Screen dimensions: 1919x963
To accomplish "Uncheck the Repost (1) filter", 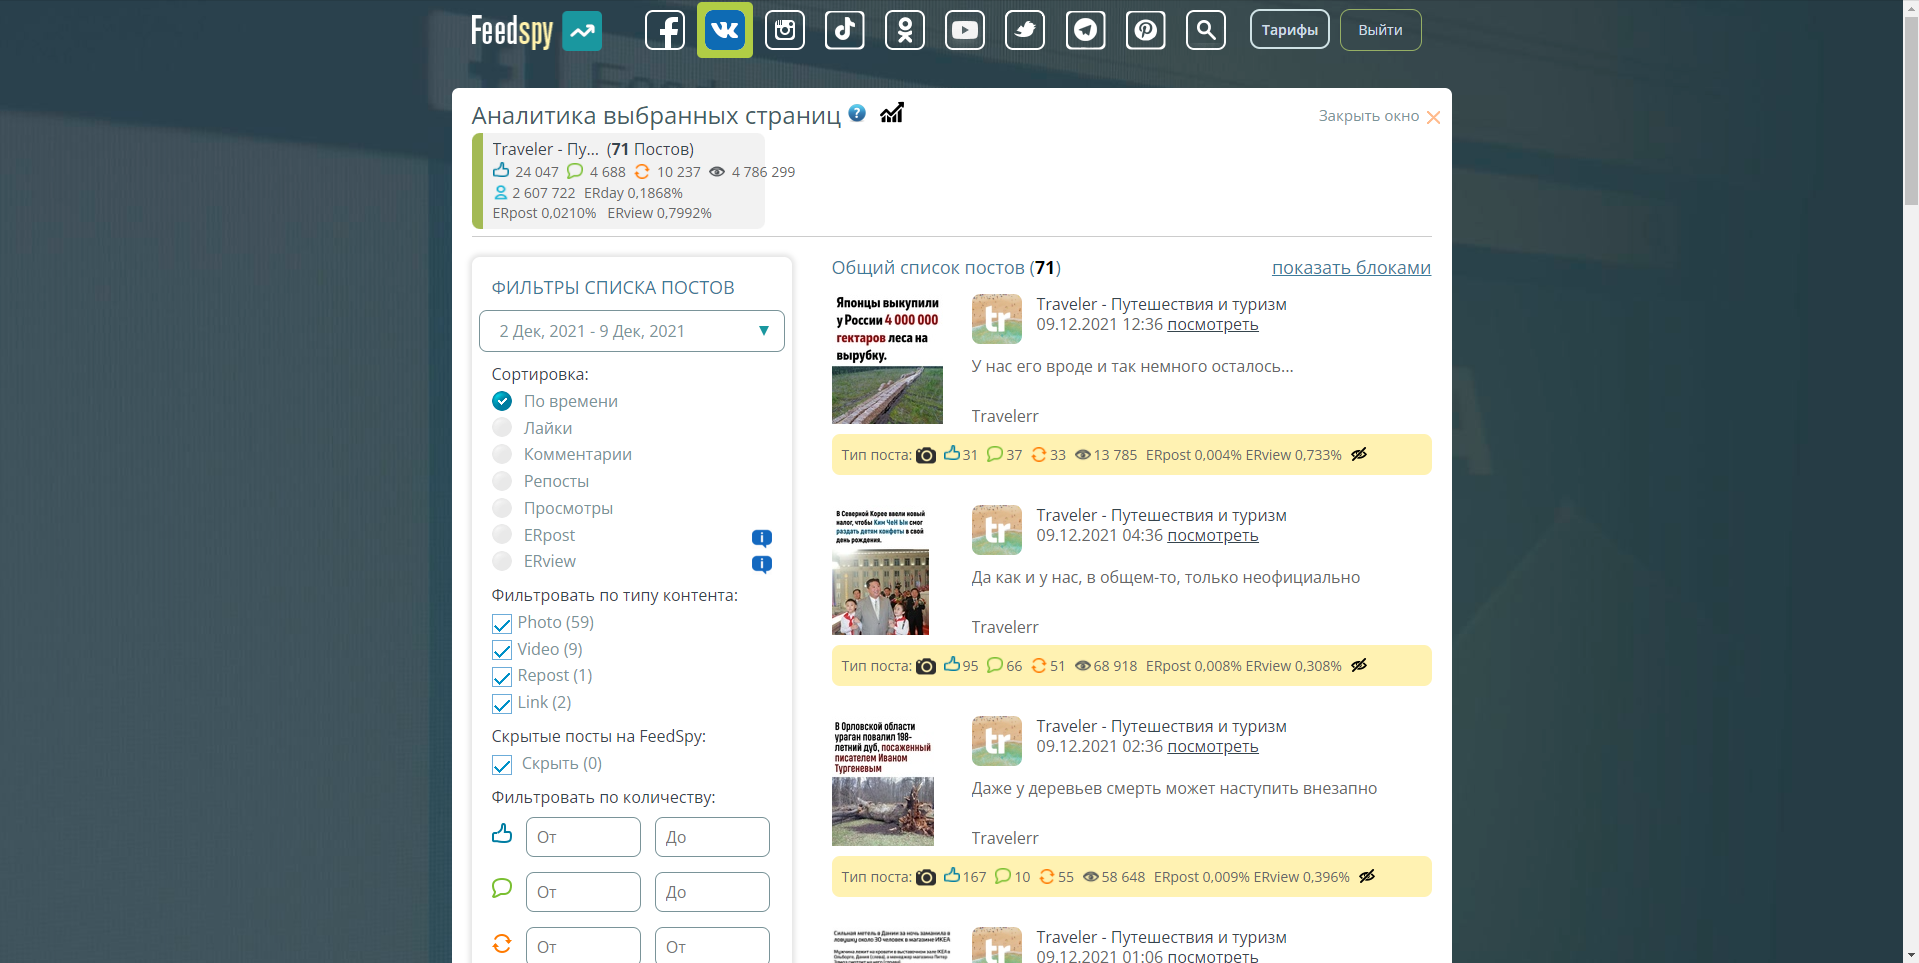I will [x=502, y=677].
